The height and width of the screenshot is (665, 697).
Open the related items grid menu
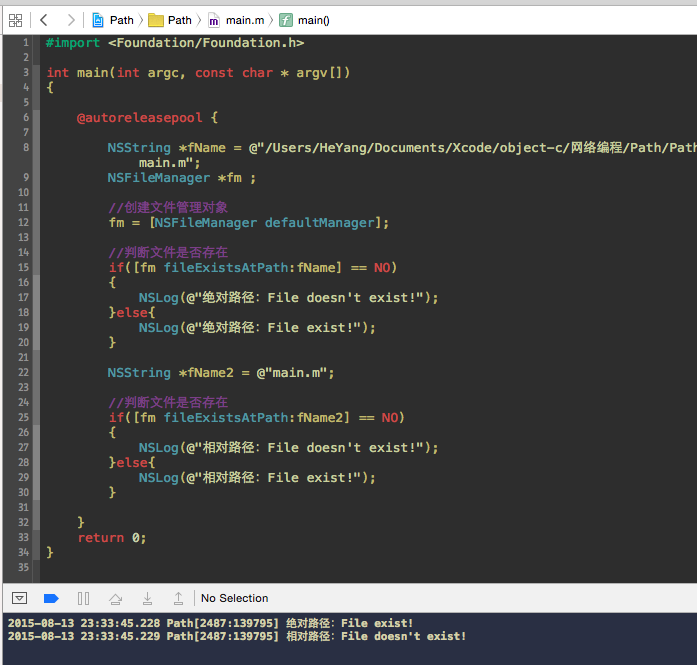pyautogui.click(x=16, y=20)
